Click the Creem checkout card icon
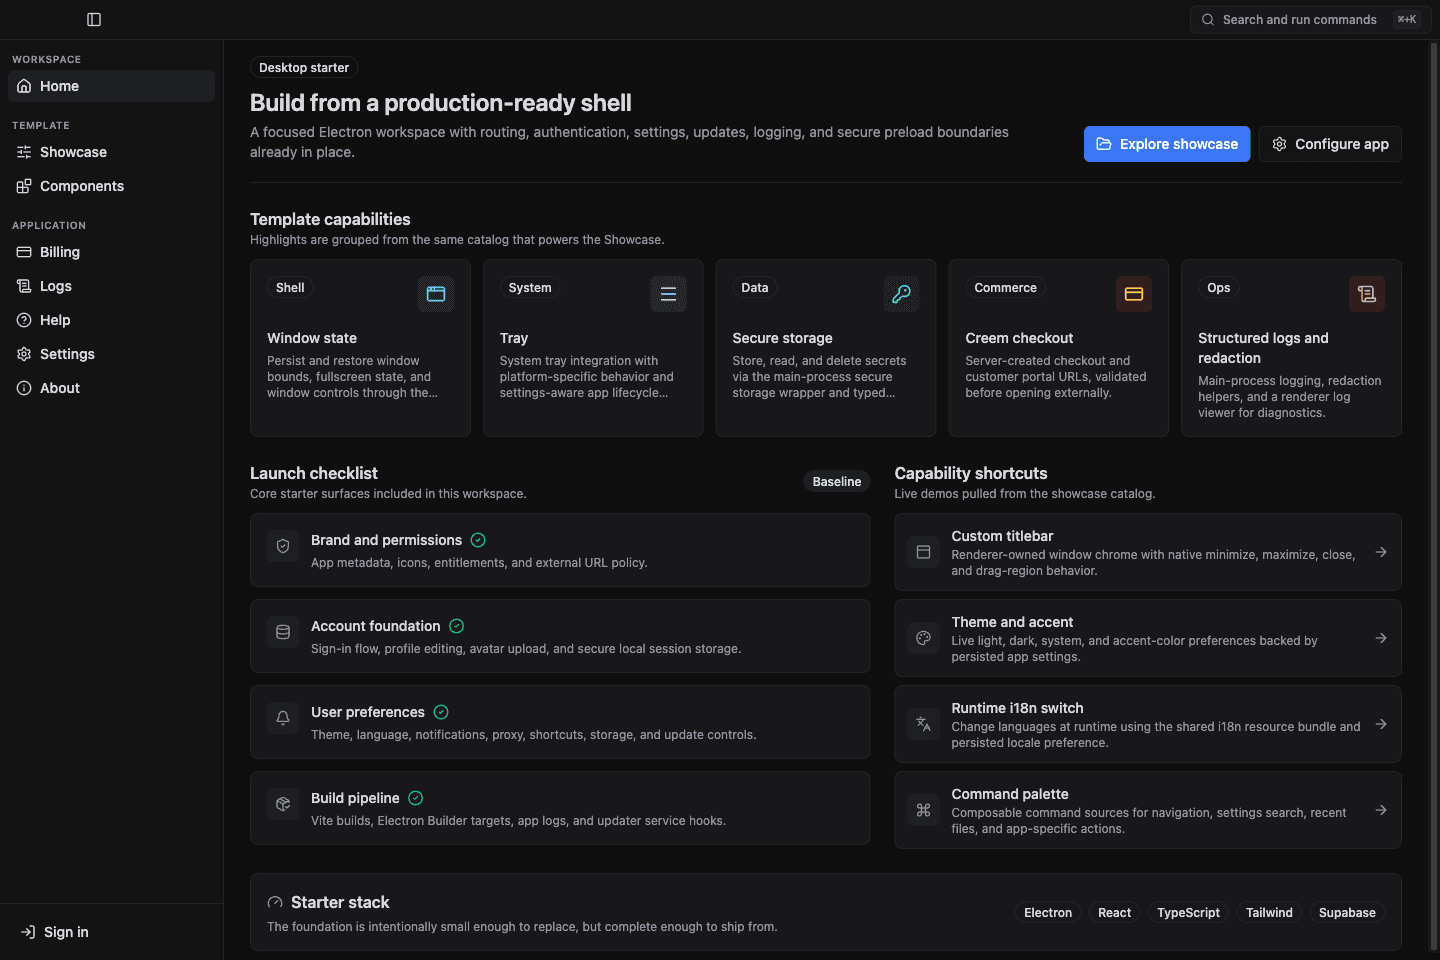The height and width of the screenshot is (960, 1440). tap(1134, 294)
